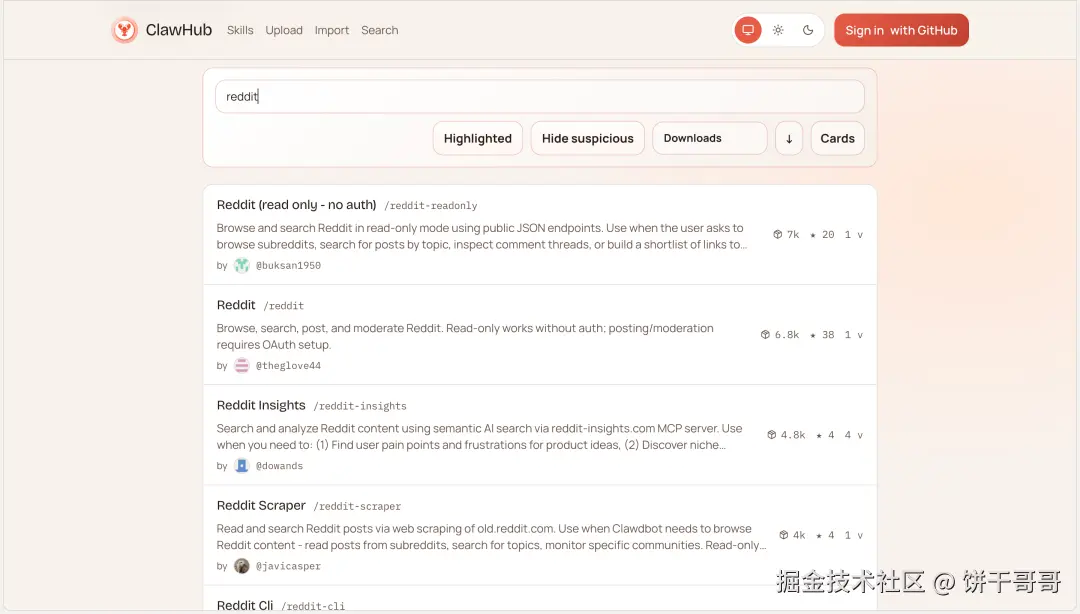Click the avatar of @theglove44
Screen dimensions: 1080x614
pyautogui.click(x=241, y=366)
